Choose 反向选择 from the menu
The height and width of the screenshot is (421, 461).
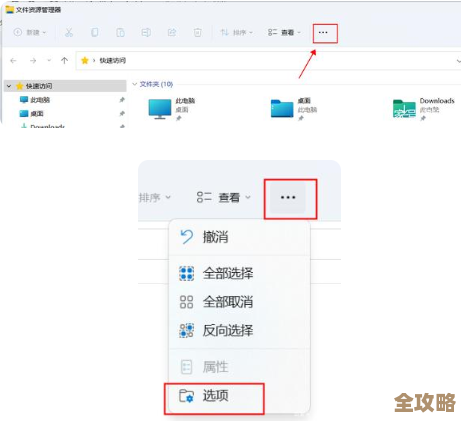coord(239,331)
